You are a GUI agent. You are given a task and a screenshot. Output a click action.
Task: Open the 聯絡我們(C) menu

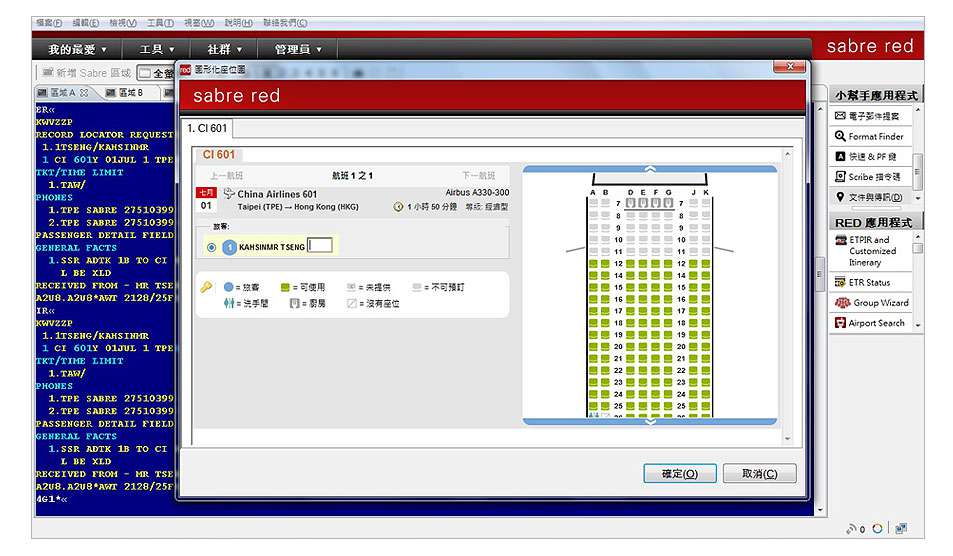285,22
